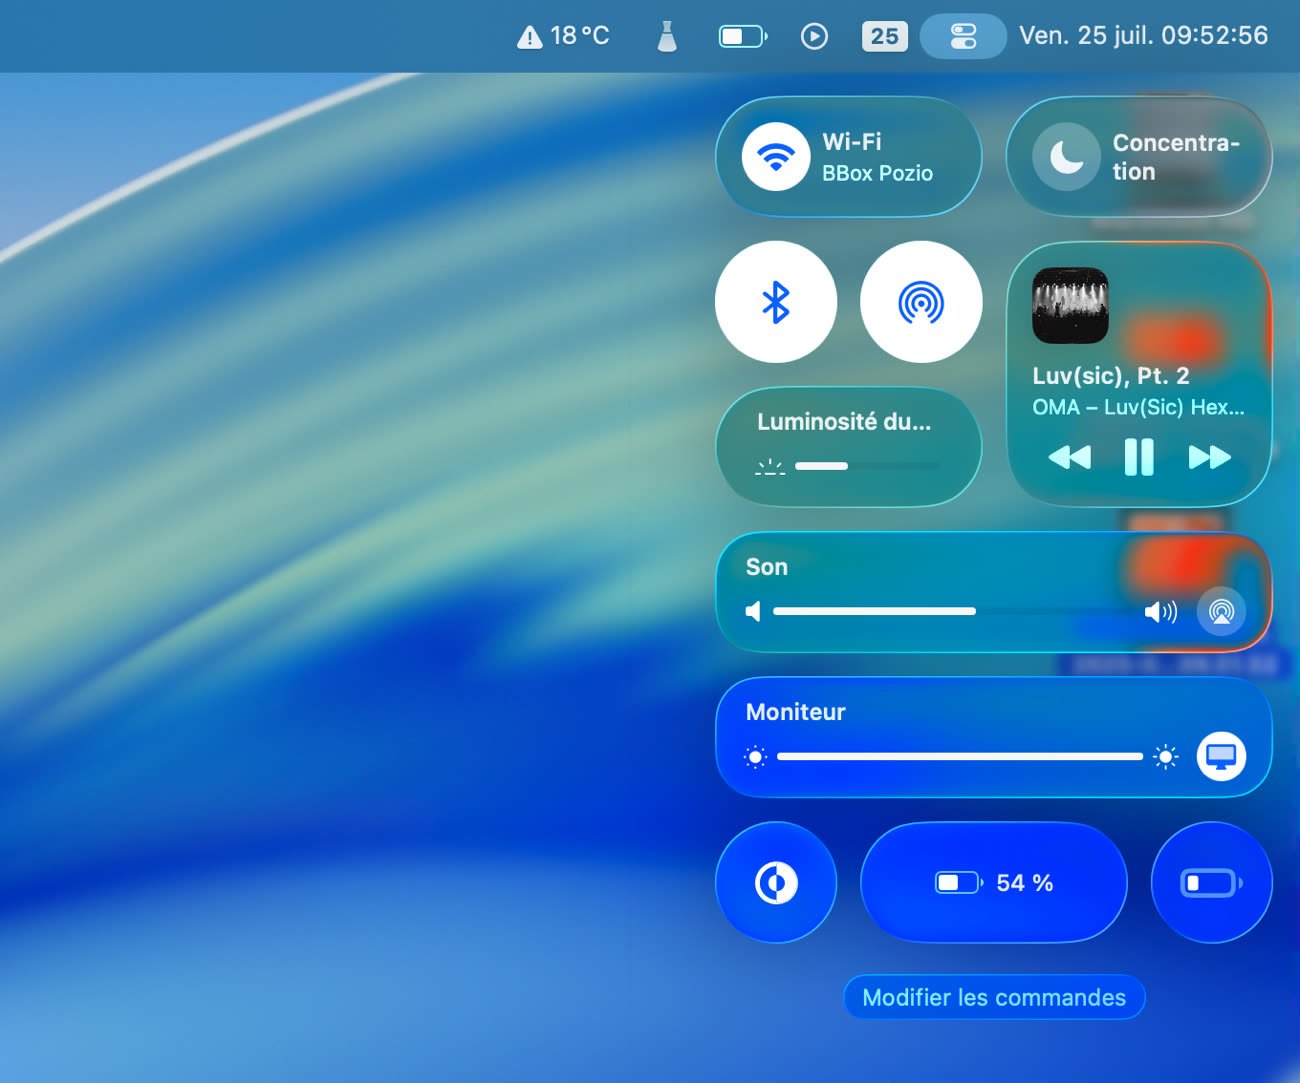Toggle Bluetooth on or off
This screenshot has height=1083, width=1300.
[776, 302]
